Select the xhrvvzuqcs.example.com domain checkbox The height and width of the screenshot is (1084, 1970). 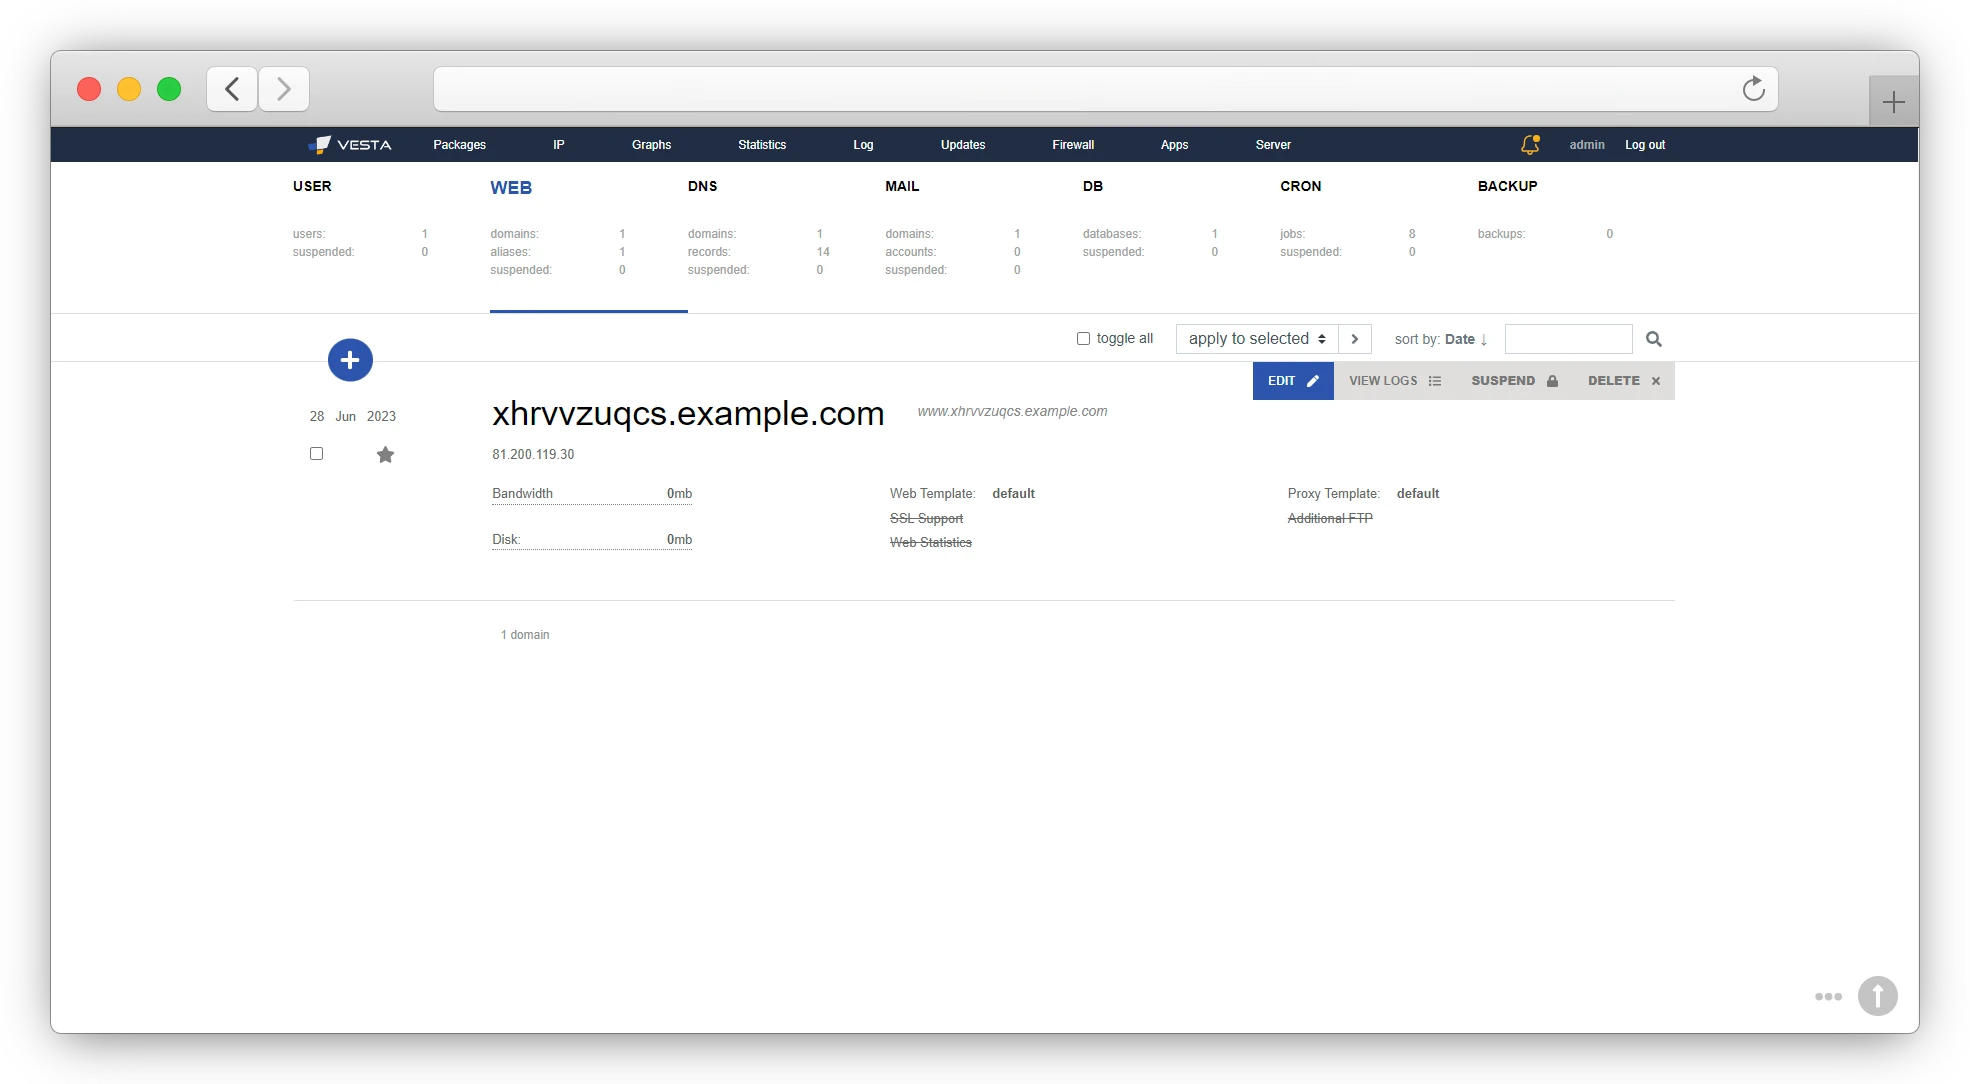316,454
